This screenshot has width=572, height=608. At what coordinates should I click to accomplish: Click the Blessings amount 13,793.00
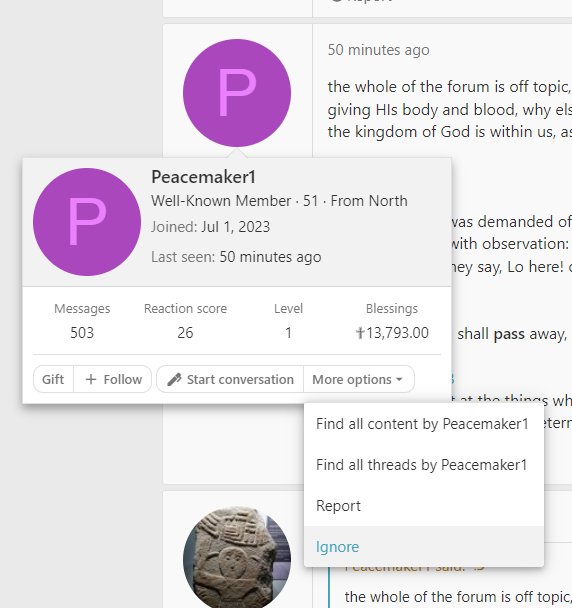(397, 333)
